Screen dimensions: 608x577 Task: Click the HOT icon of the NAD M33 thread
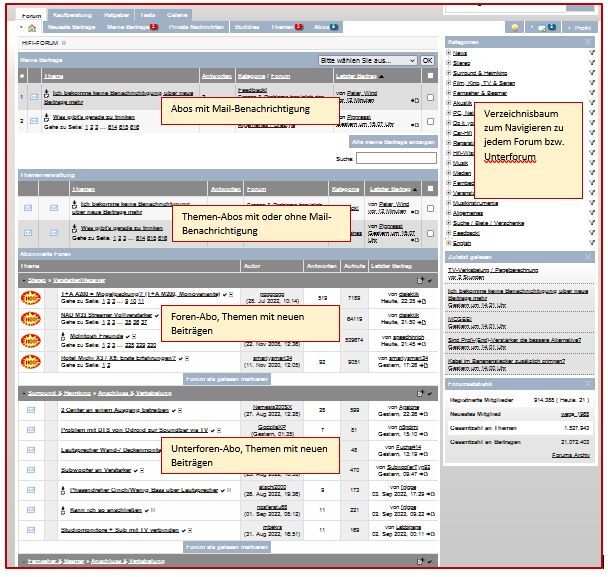click(31, 319)
